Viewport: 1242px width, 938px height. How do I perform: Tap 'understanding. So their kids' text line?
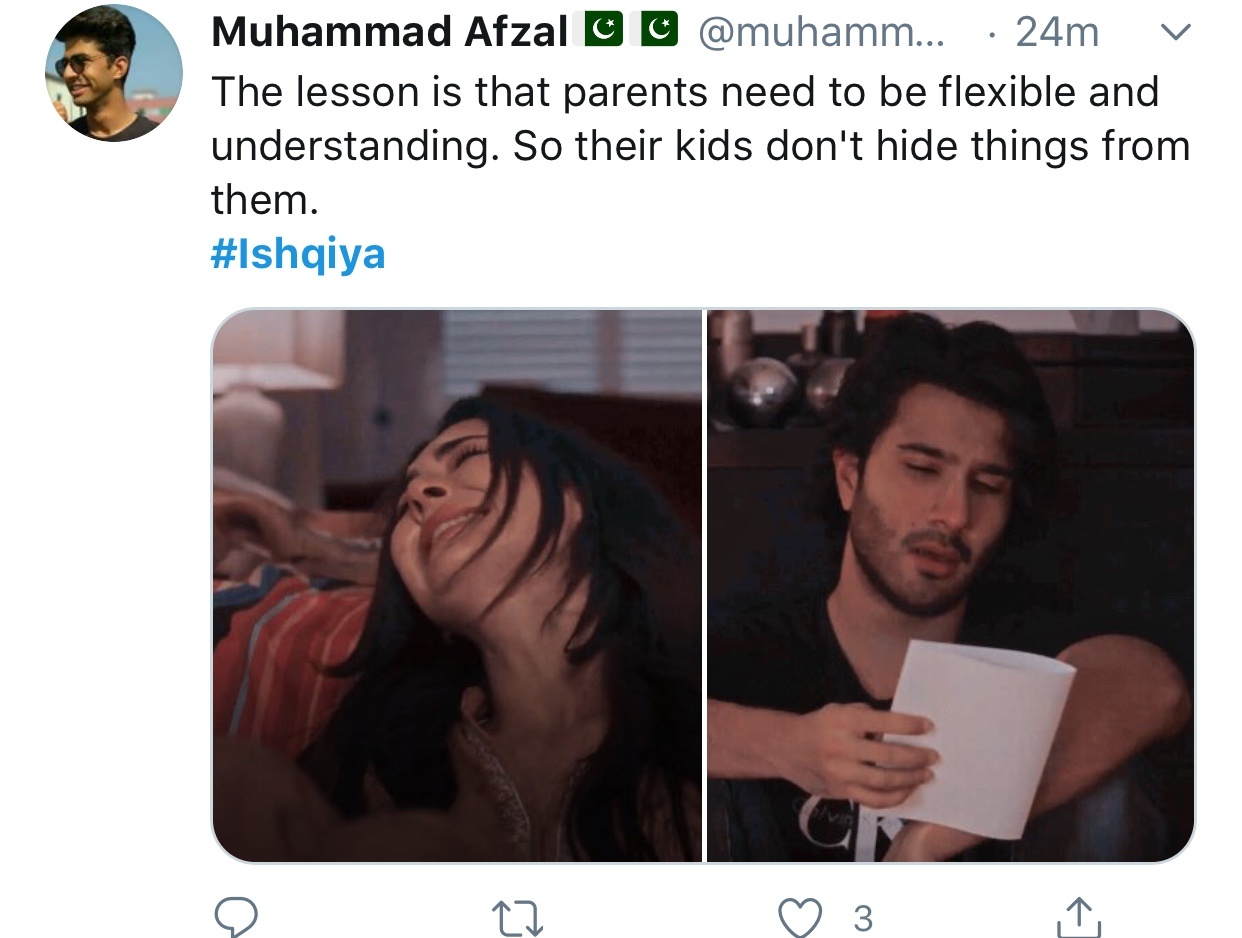[700, 147]
